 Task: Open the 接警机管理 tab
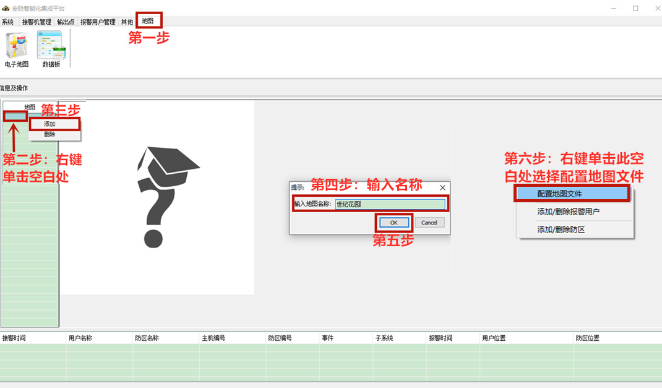[36, 22]
